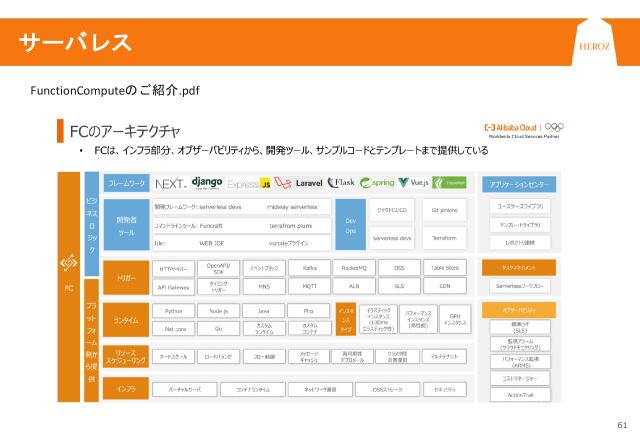The image size is (640, 443).
Task: Click the Vue.js logo
Action: 413,183
